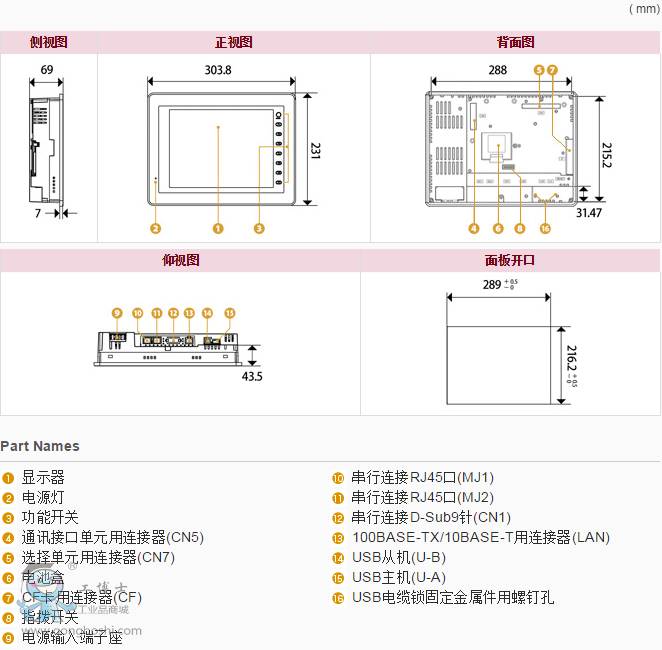Screen dimensions: 662x650
Task: Select callout marker 15 above bottom view
Action: coord(229,313)
